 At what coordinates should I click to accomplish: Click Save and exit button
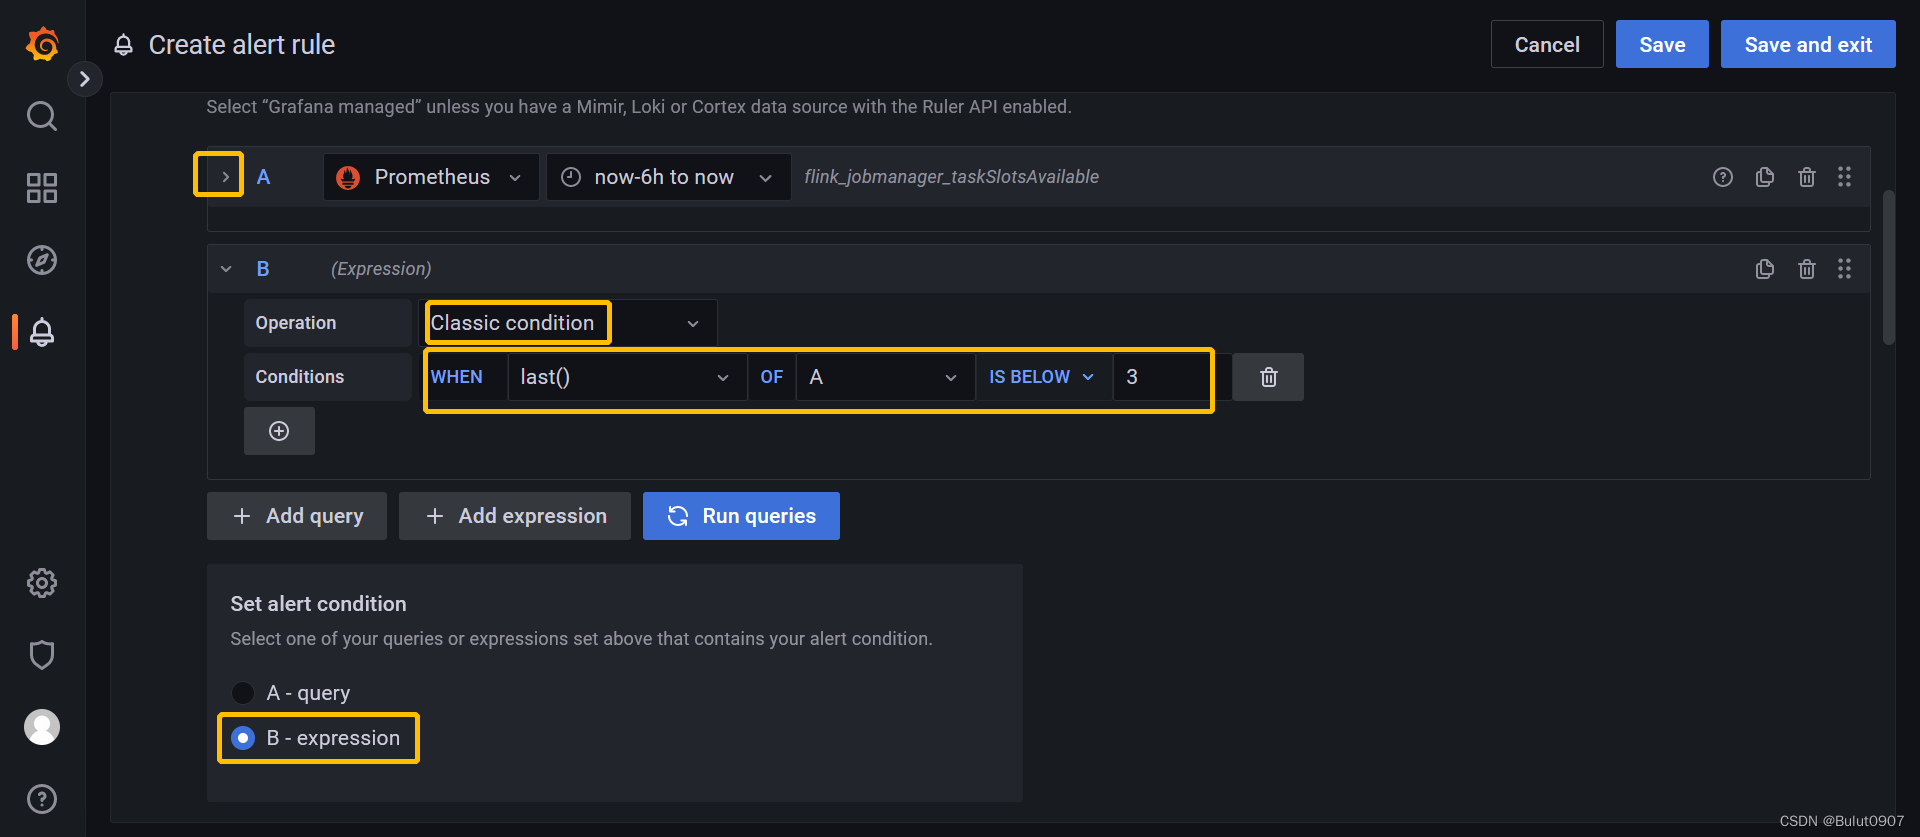(x=1808, y=44)
